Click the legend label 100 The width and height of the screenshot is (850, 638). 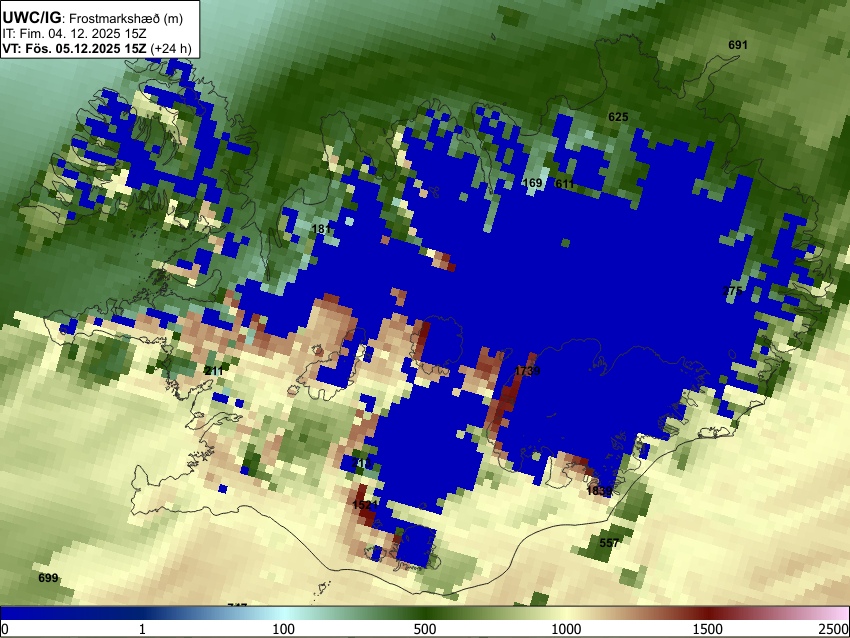[284, 629]
